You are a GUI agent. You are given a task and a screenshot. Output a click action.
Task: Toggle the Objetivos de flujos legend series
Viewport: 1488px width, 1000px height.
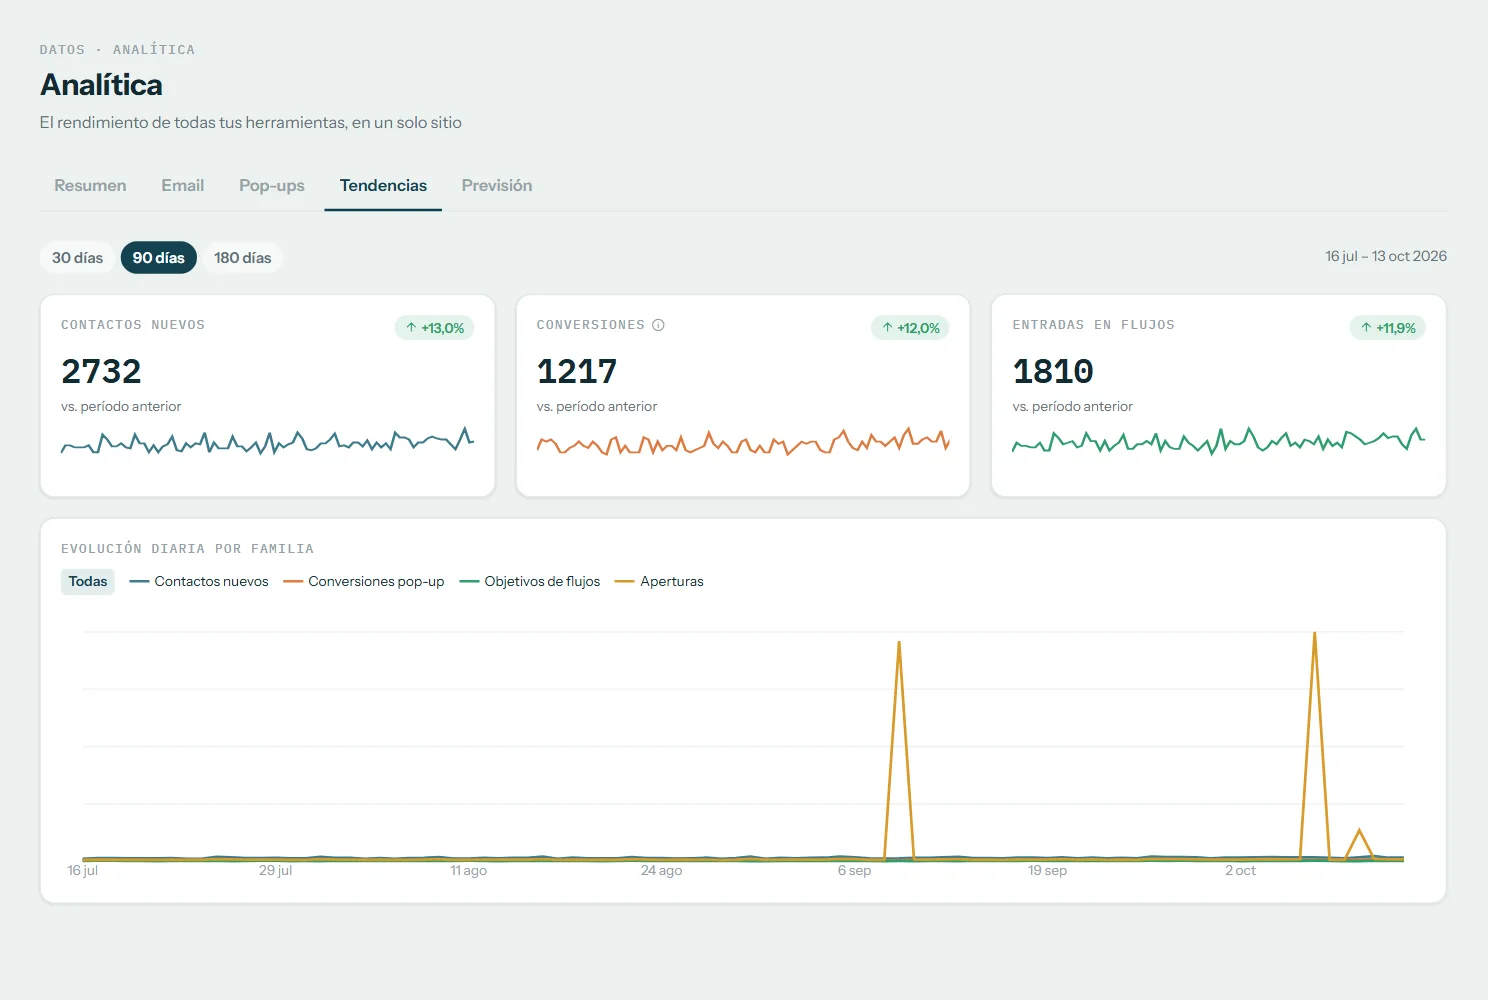530,582
